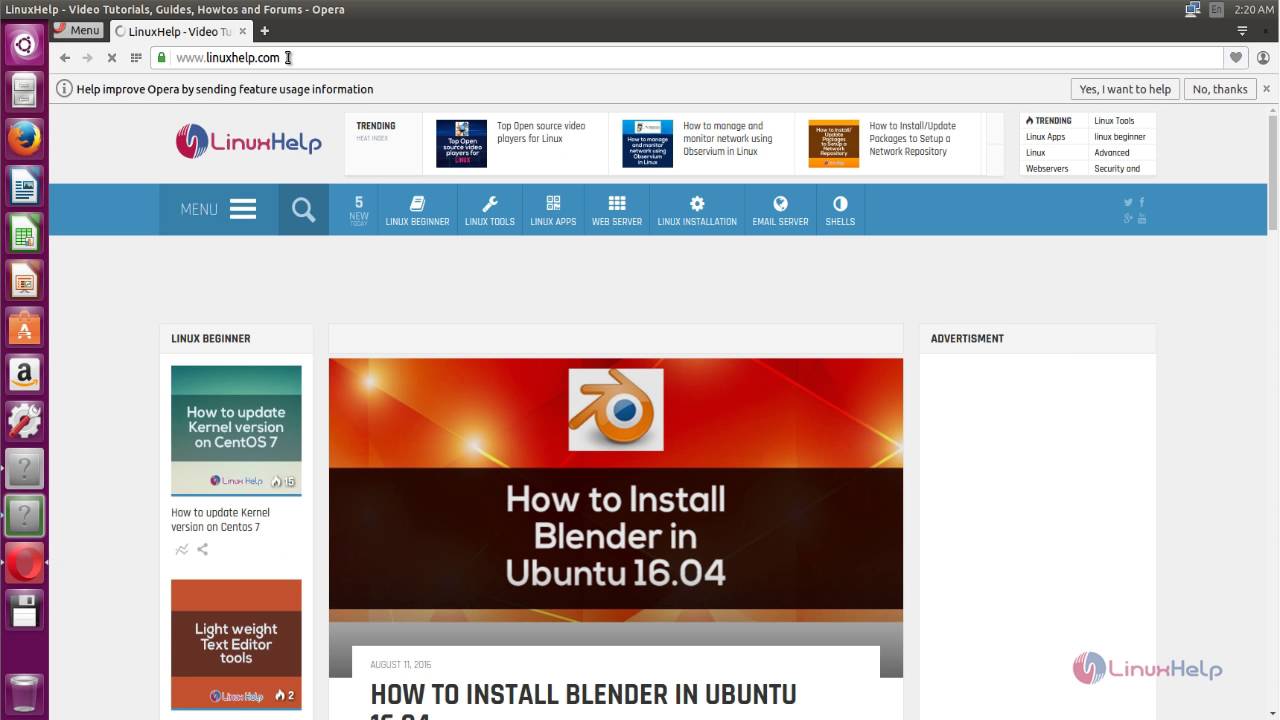1280x720 pixels.
Task: Click the green padlock security badge
Action: 161,58
